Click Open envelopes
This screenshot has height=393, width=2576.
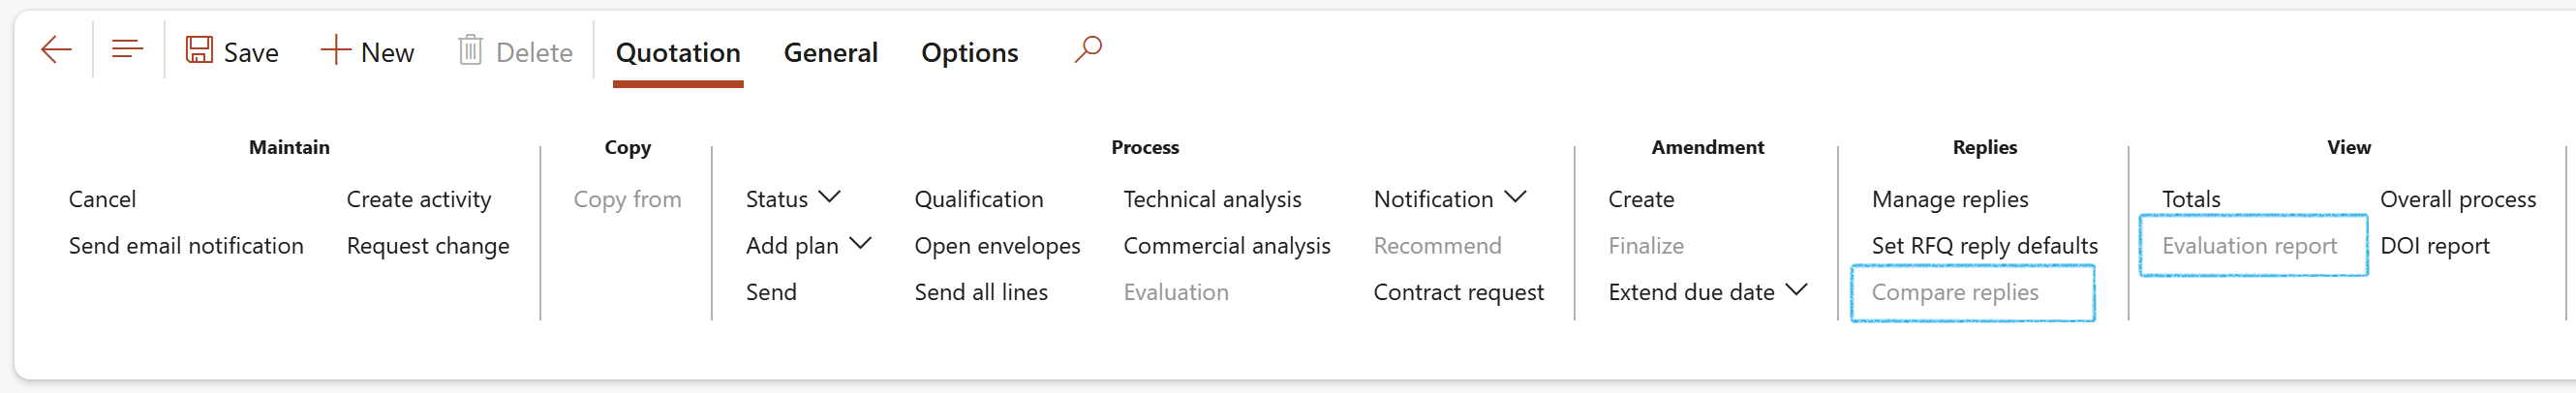tap(997, 246)
